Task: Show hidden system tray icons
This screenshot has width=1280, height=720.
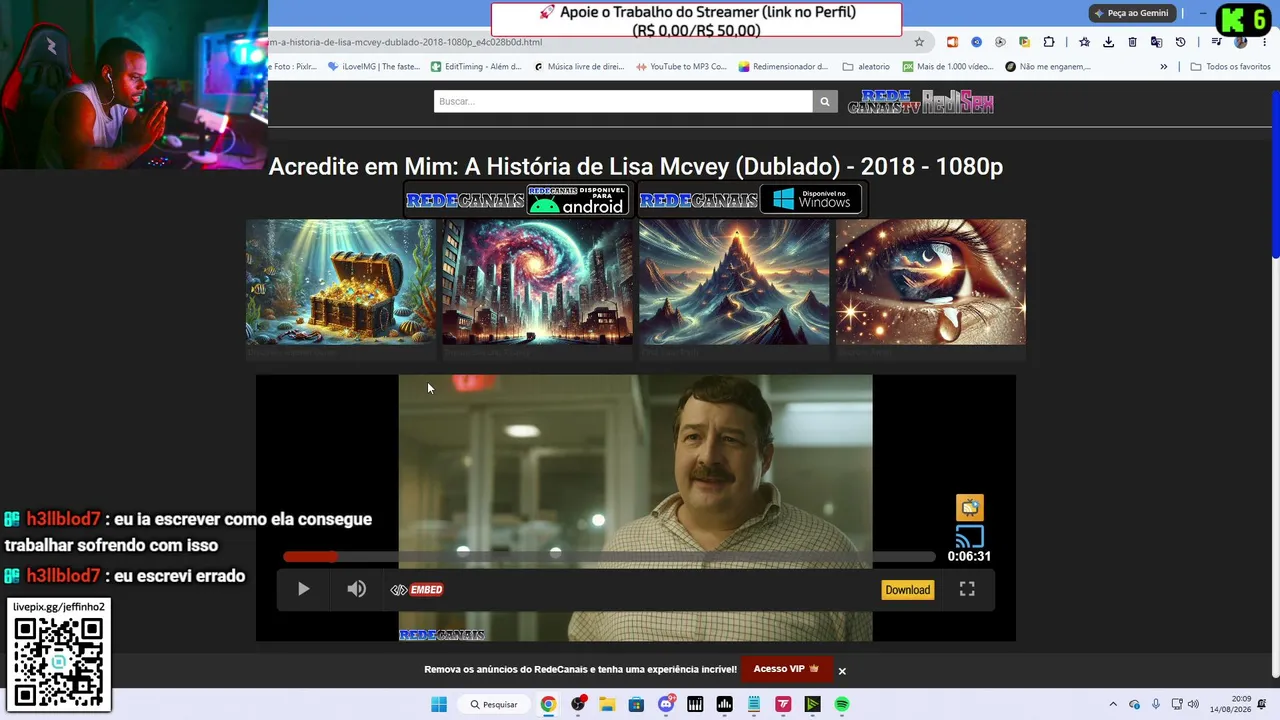Action: 1113,704
